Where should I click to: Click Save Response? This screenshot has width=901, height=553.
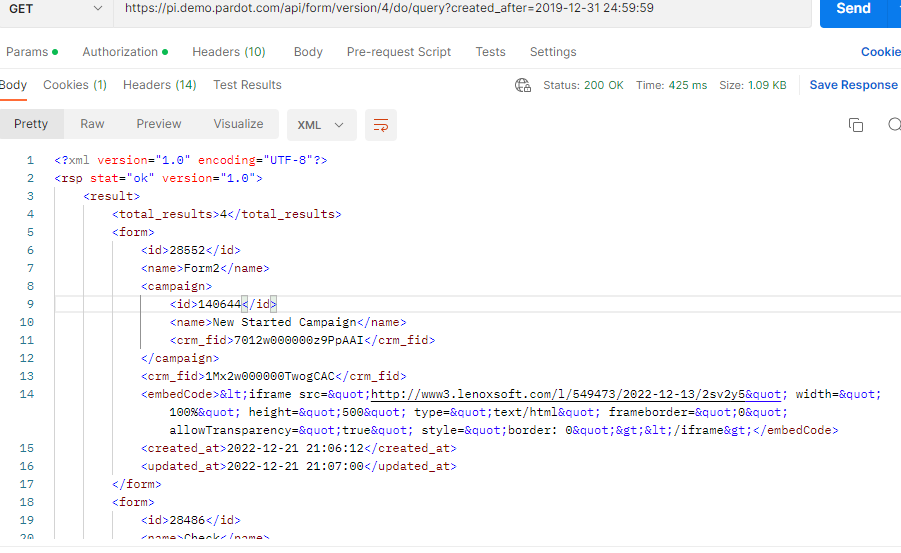point(853,85)
